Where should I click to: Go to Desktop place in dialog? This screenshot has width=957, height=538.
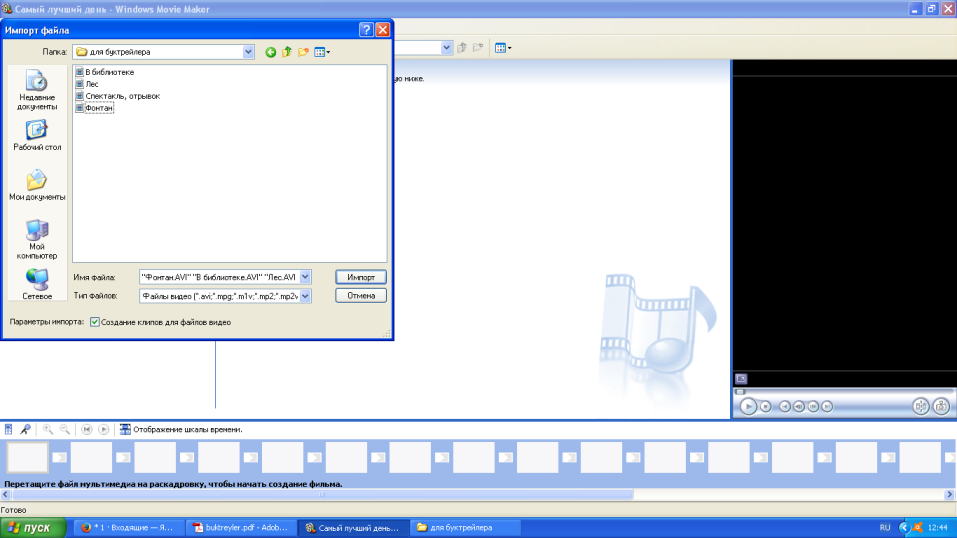pos(37,136)
